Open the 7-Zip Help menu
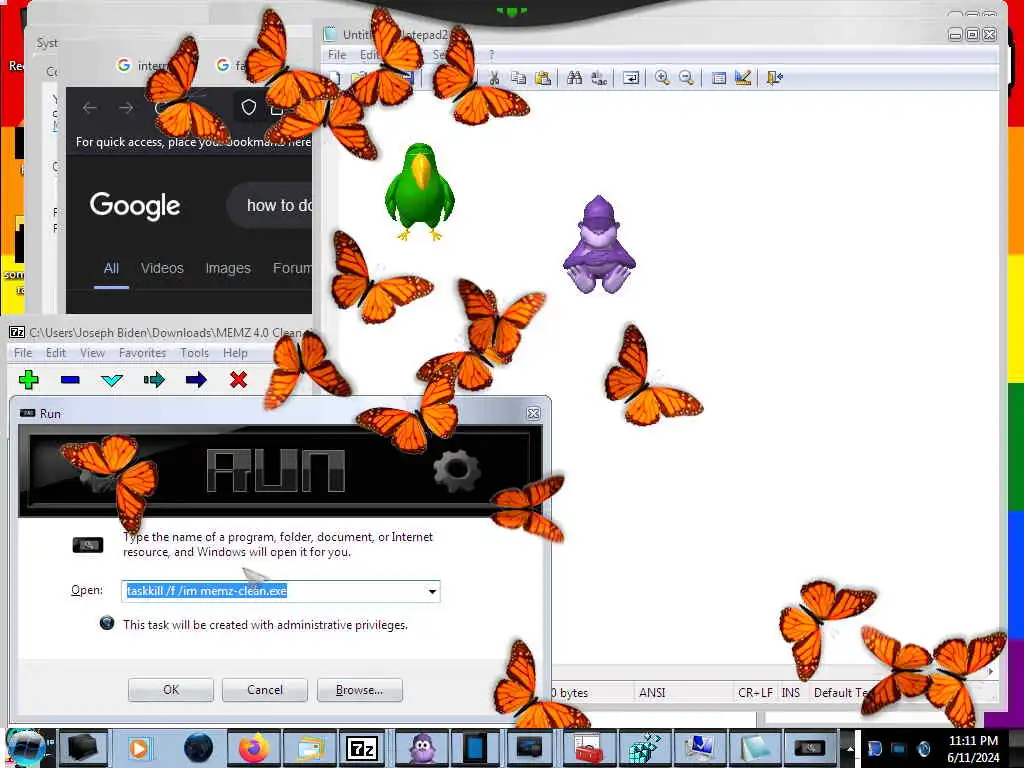This screenshot has height=768, width=1024. tap(235, 353)
